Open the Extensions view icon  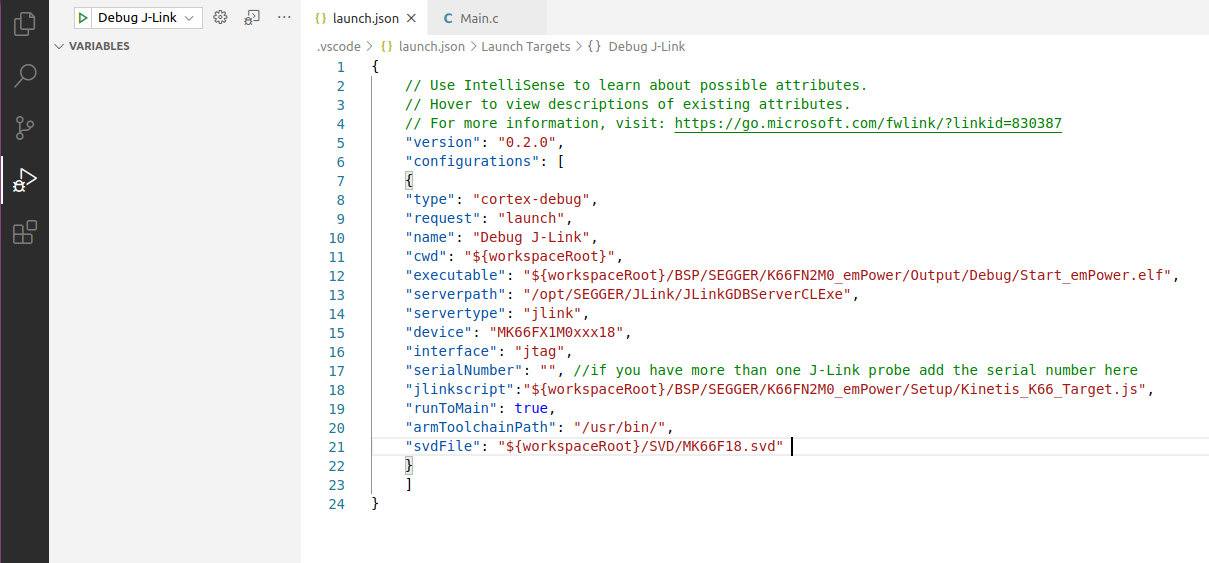(25, 233)
